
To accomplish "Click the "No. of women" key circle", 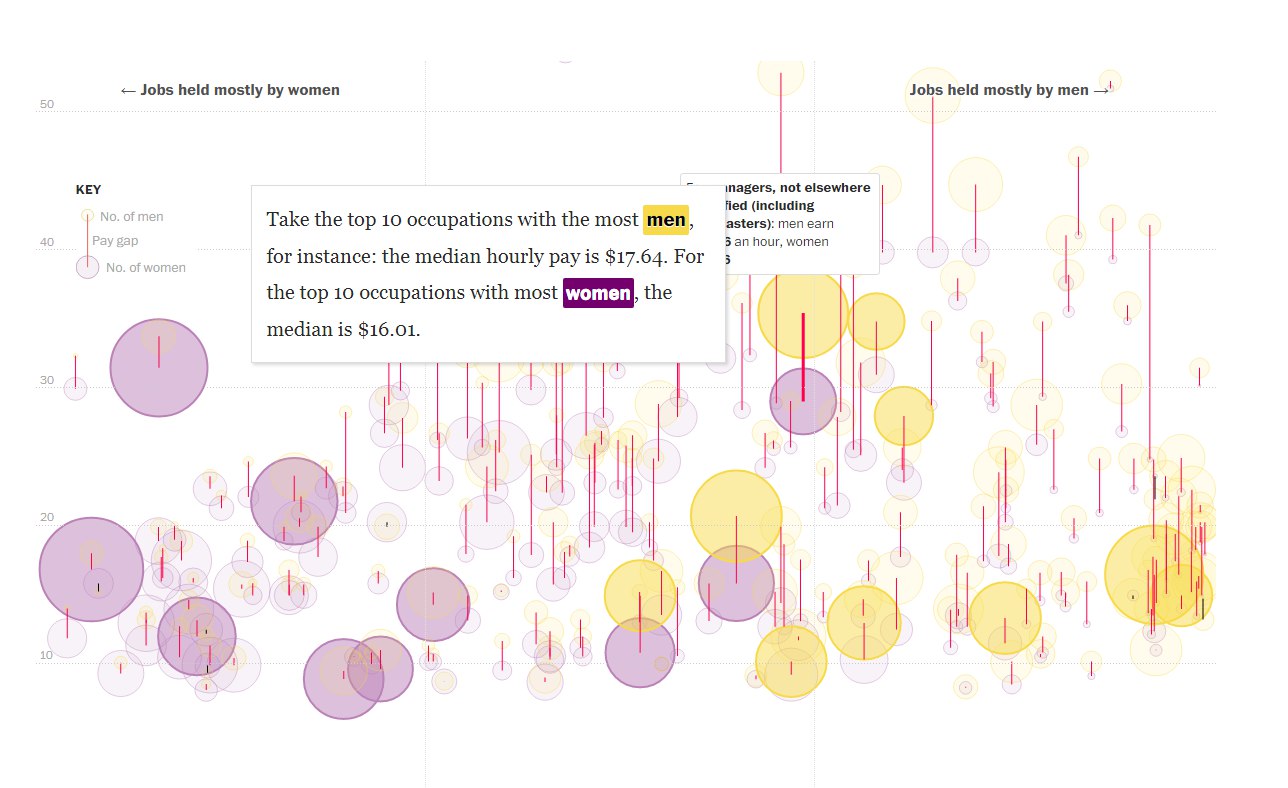I will click(x=88, y=267).
